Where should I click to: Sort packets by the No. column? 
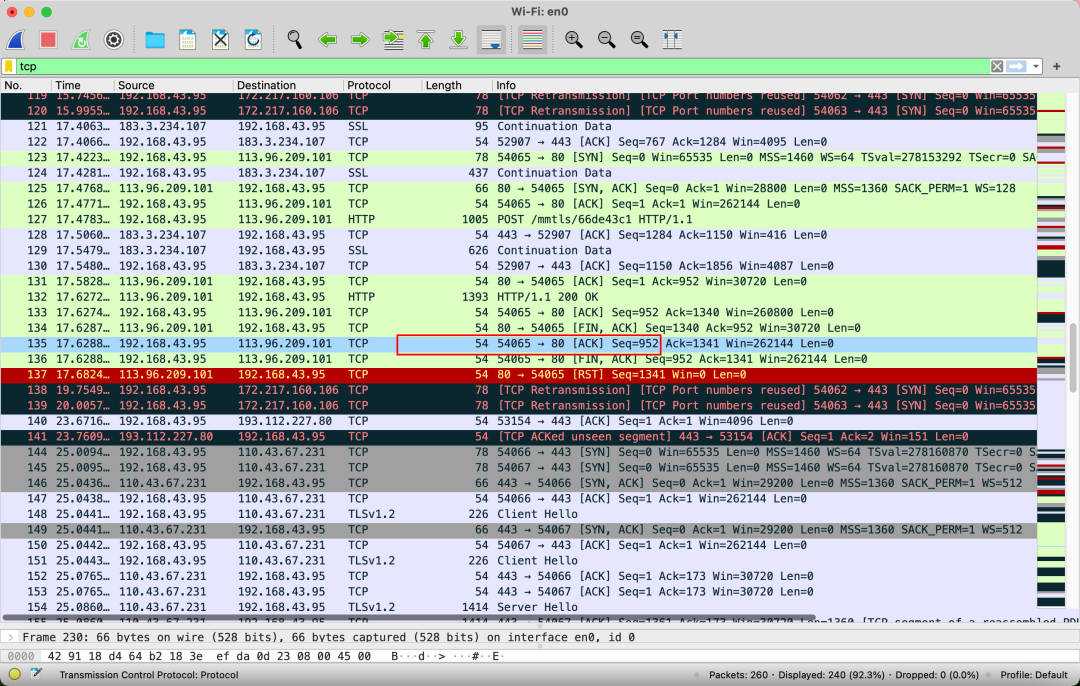[x=26, y=85]
